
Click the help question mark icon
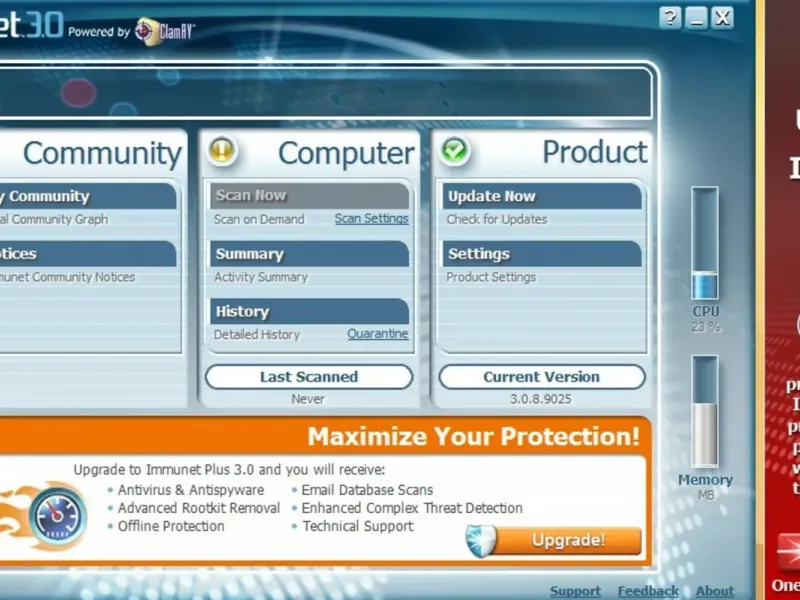click(669, 18)
